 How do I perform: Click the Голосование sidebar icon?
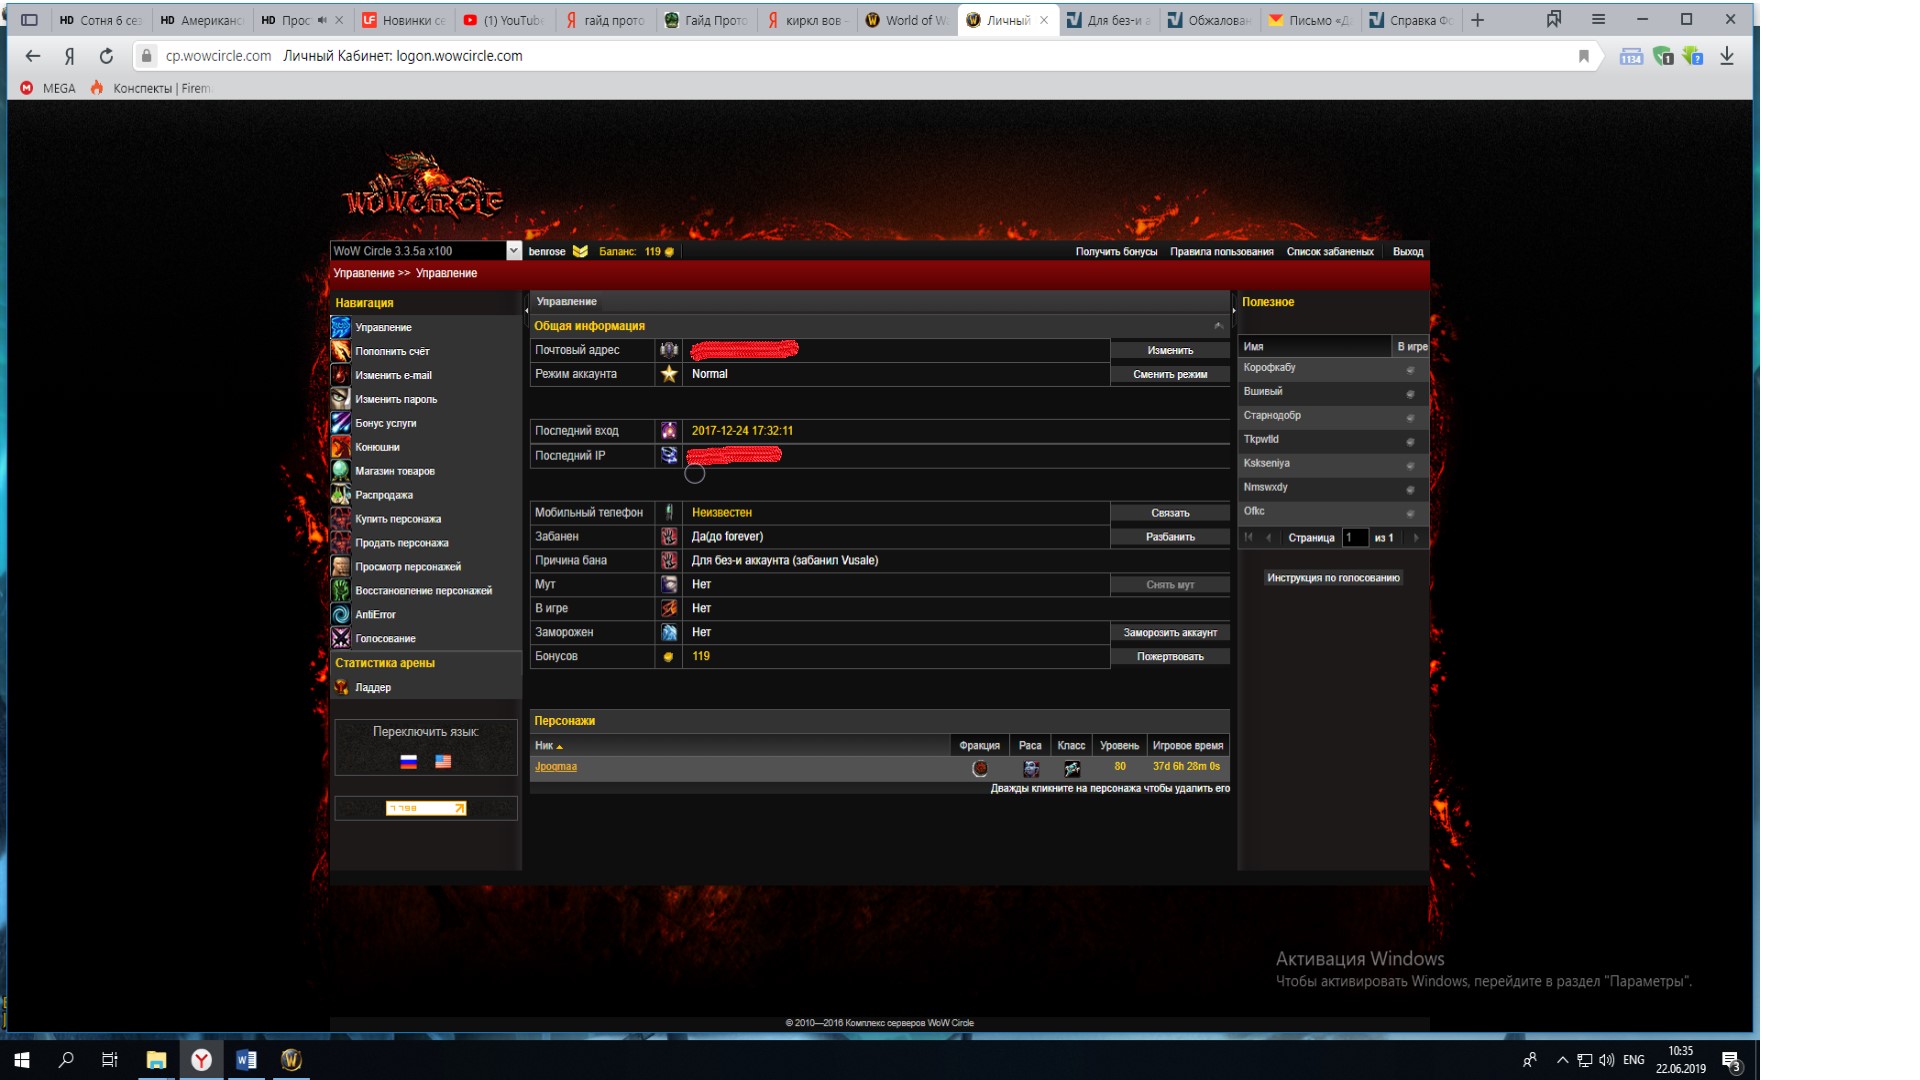click(x=341, y=638)
